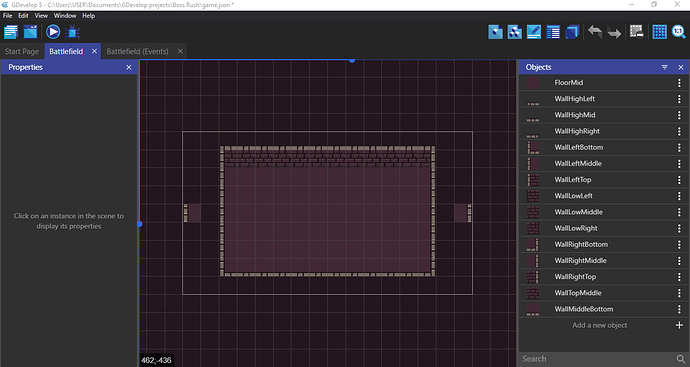This screenshot has width=690, height=367.
Task: Open the Objects panel filter icon
Action: coord(664,67)
